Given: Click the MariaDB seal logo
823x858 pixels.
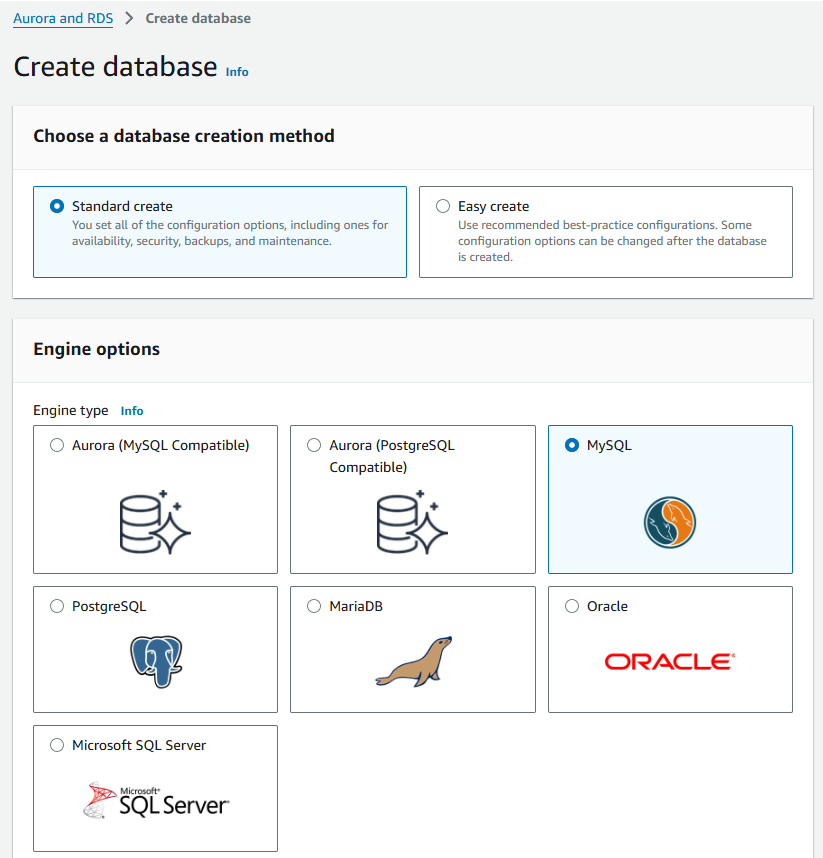Looking at the screenshot, I should 414,661.
